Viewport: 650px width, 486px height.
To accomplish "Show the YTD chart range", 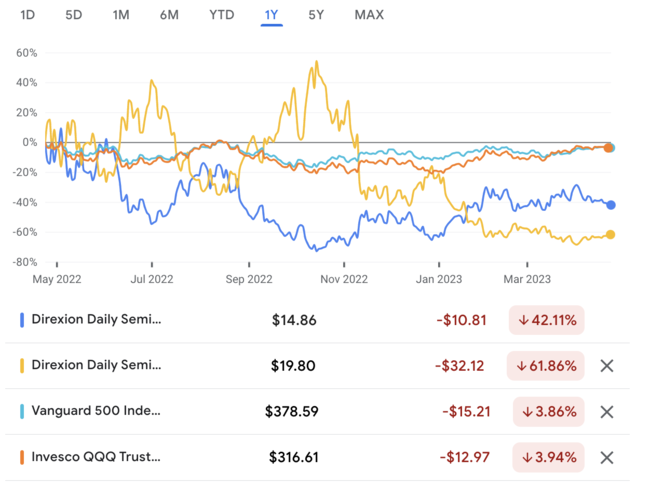I will pyautogui.click(x=222, y=15).
